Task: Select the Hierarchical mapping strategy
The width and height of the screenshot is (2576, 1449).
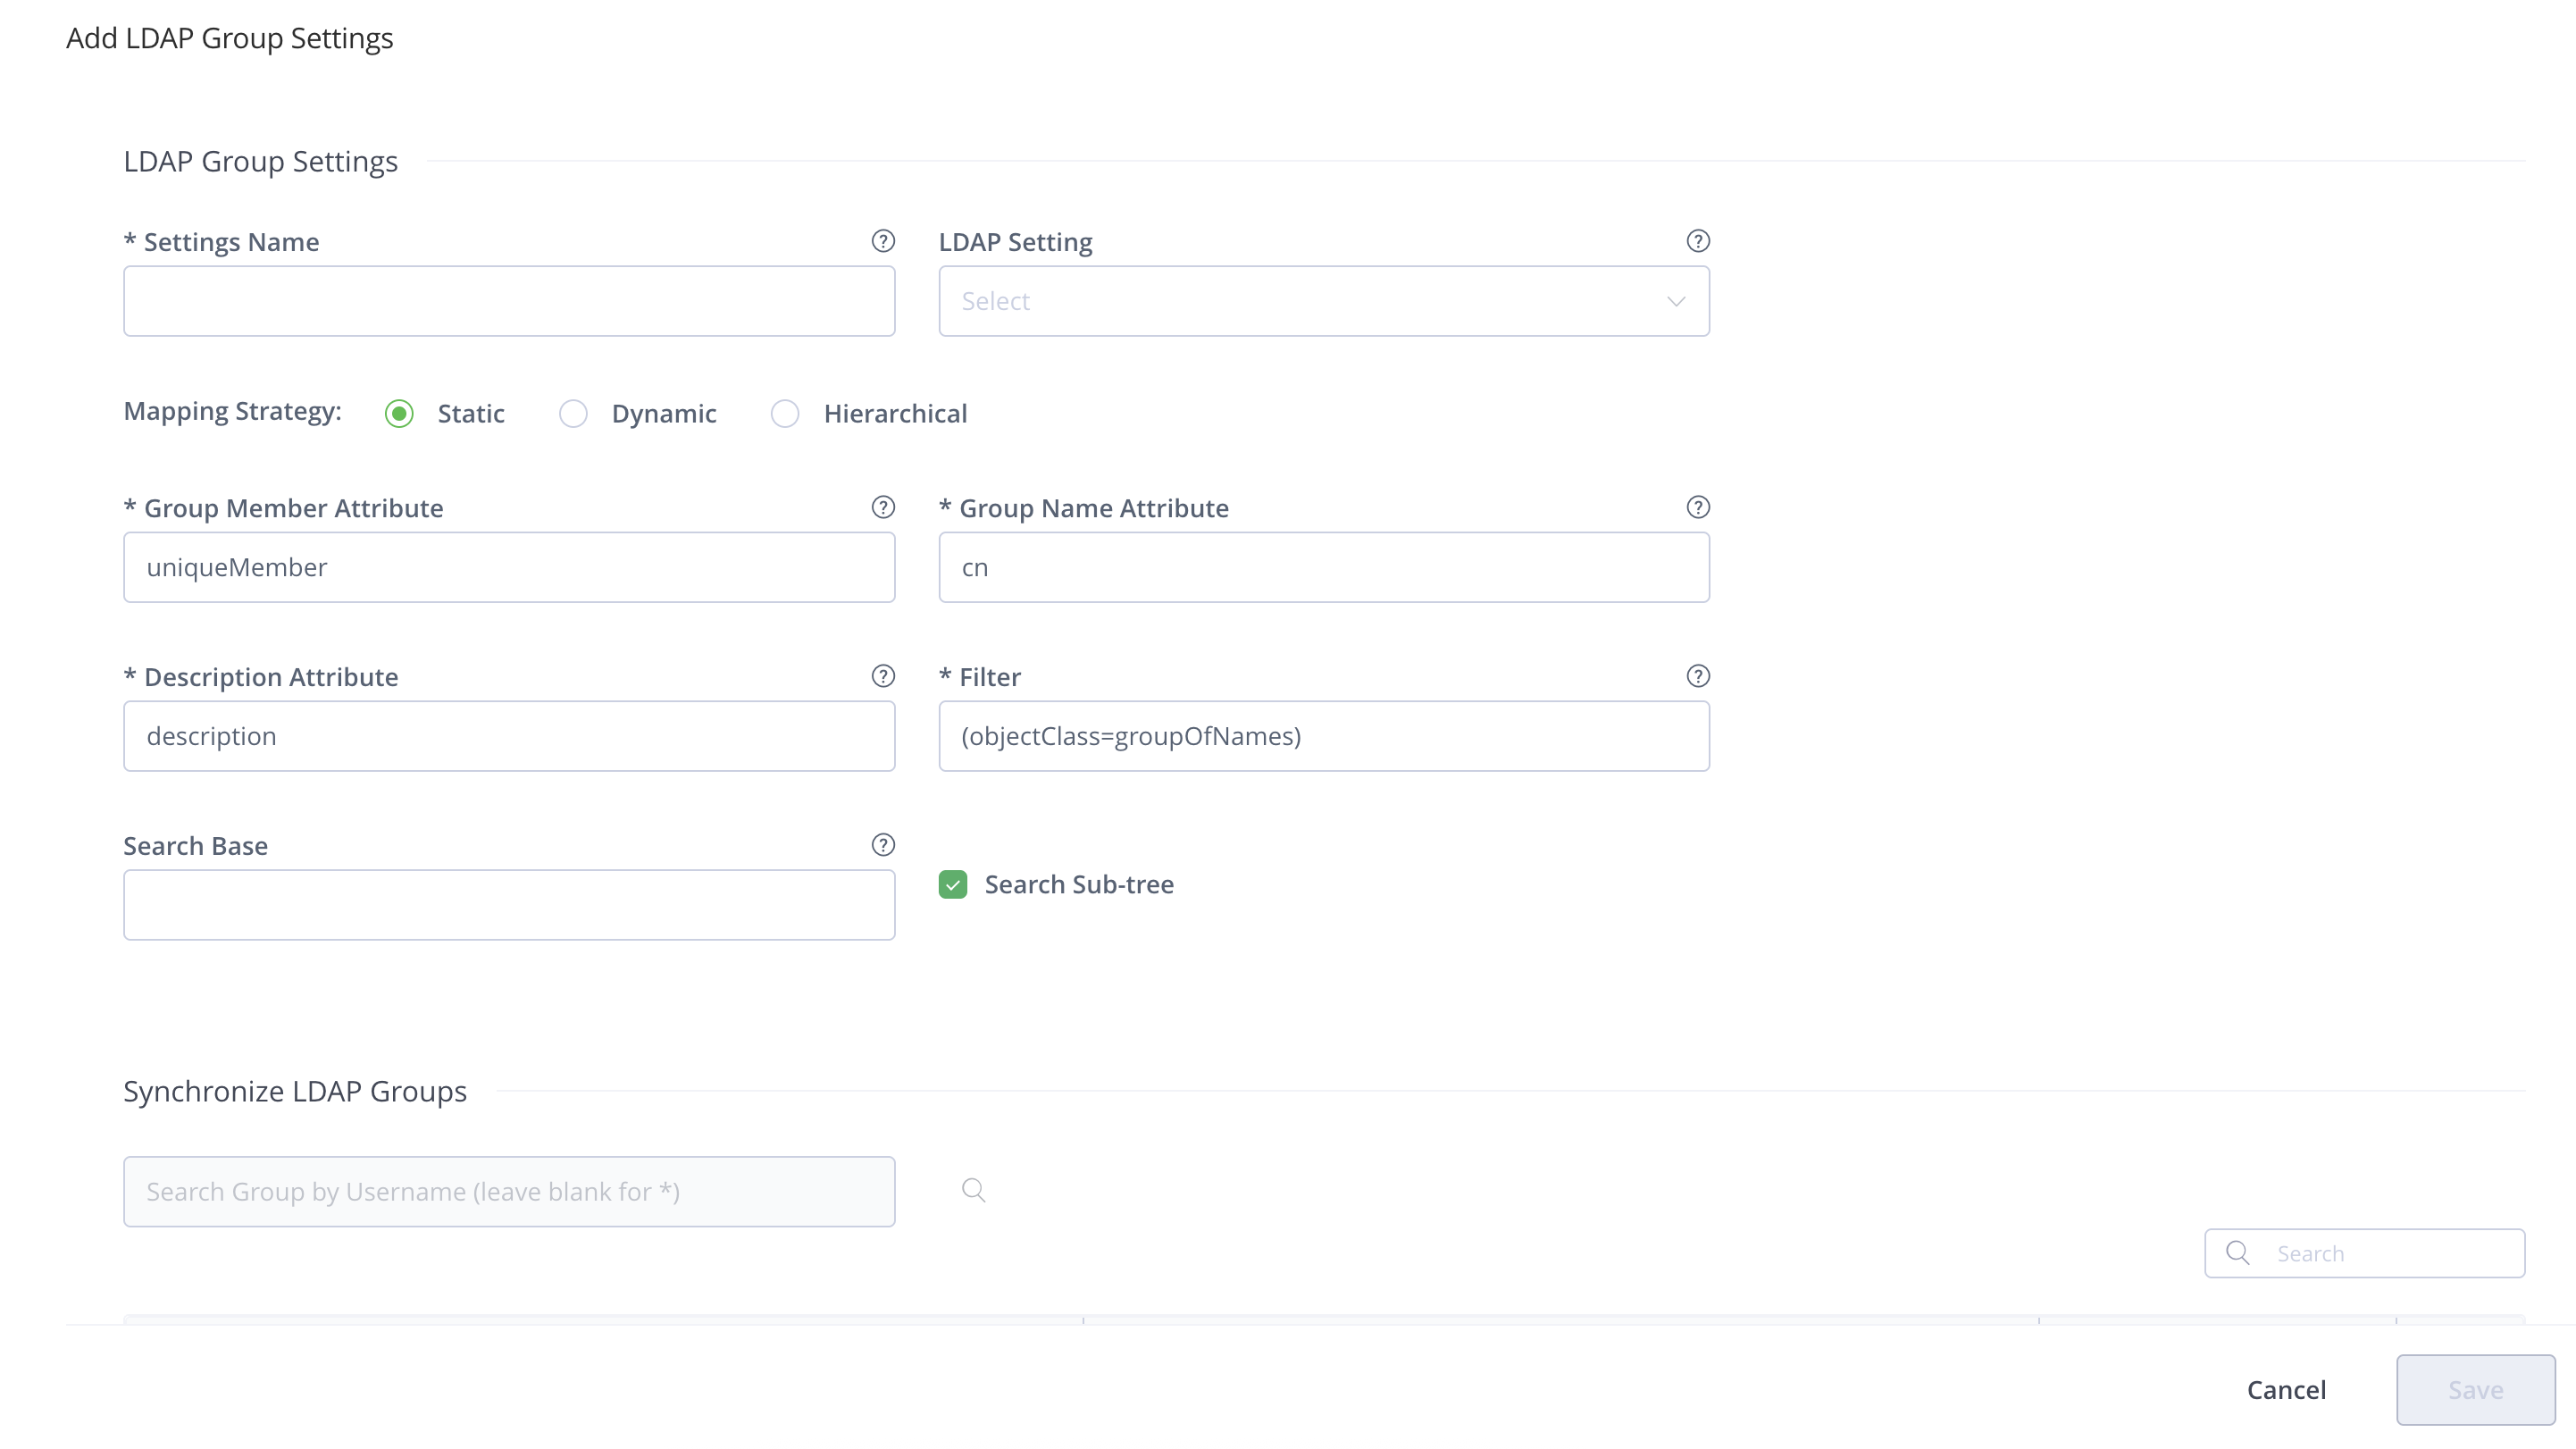Action: [x=785, y=413]
